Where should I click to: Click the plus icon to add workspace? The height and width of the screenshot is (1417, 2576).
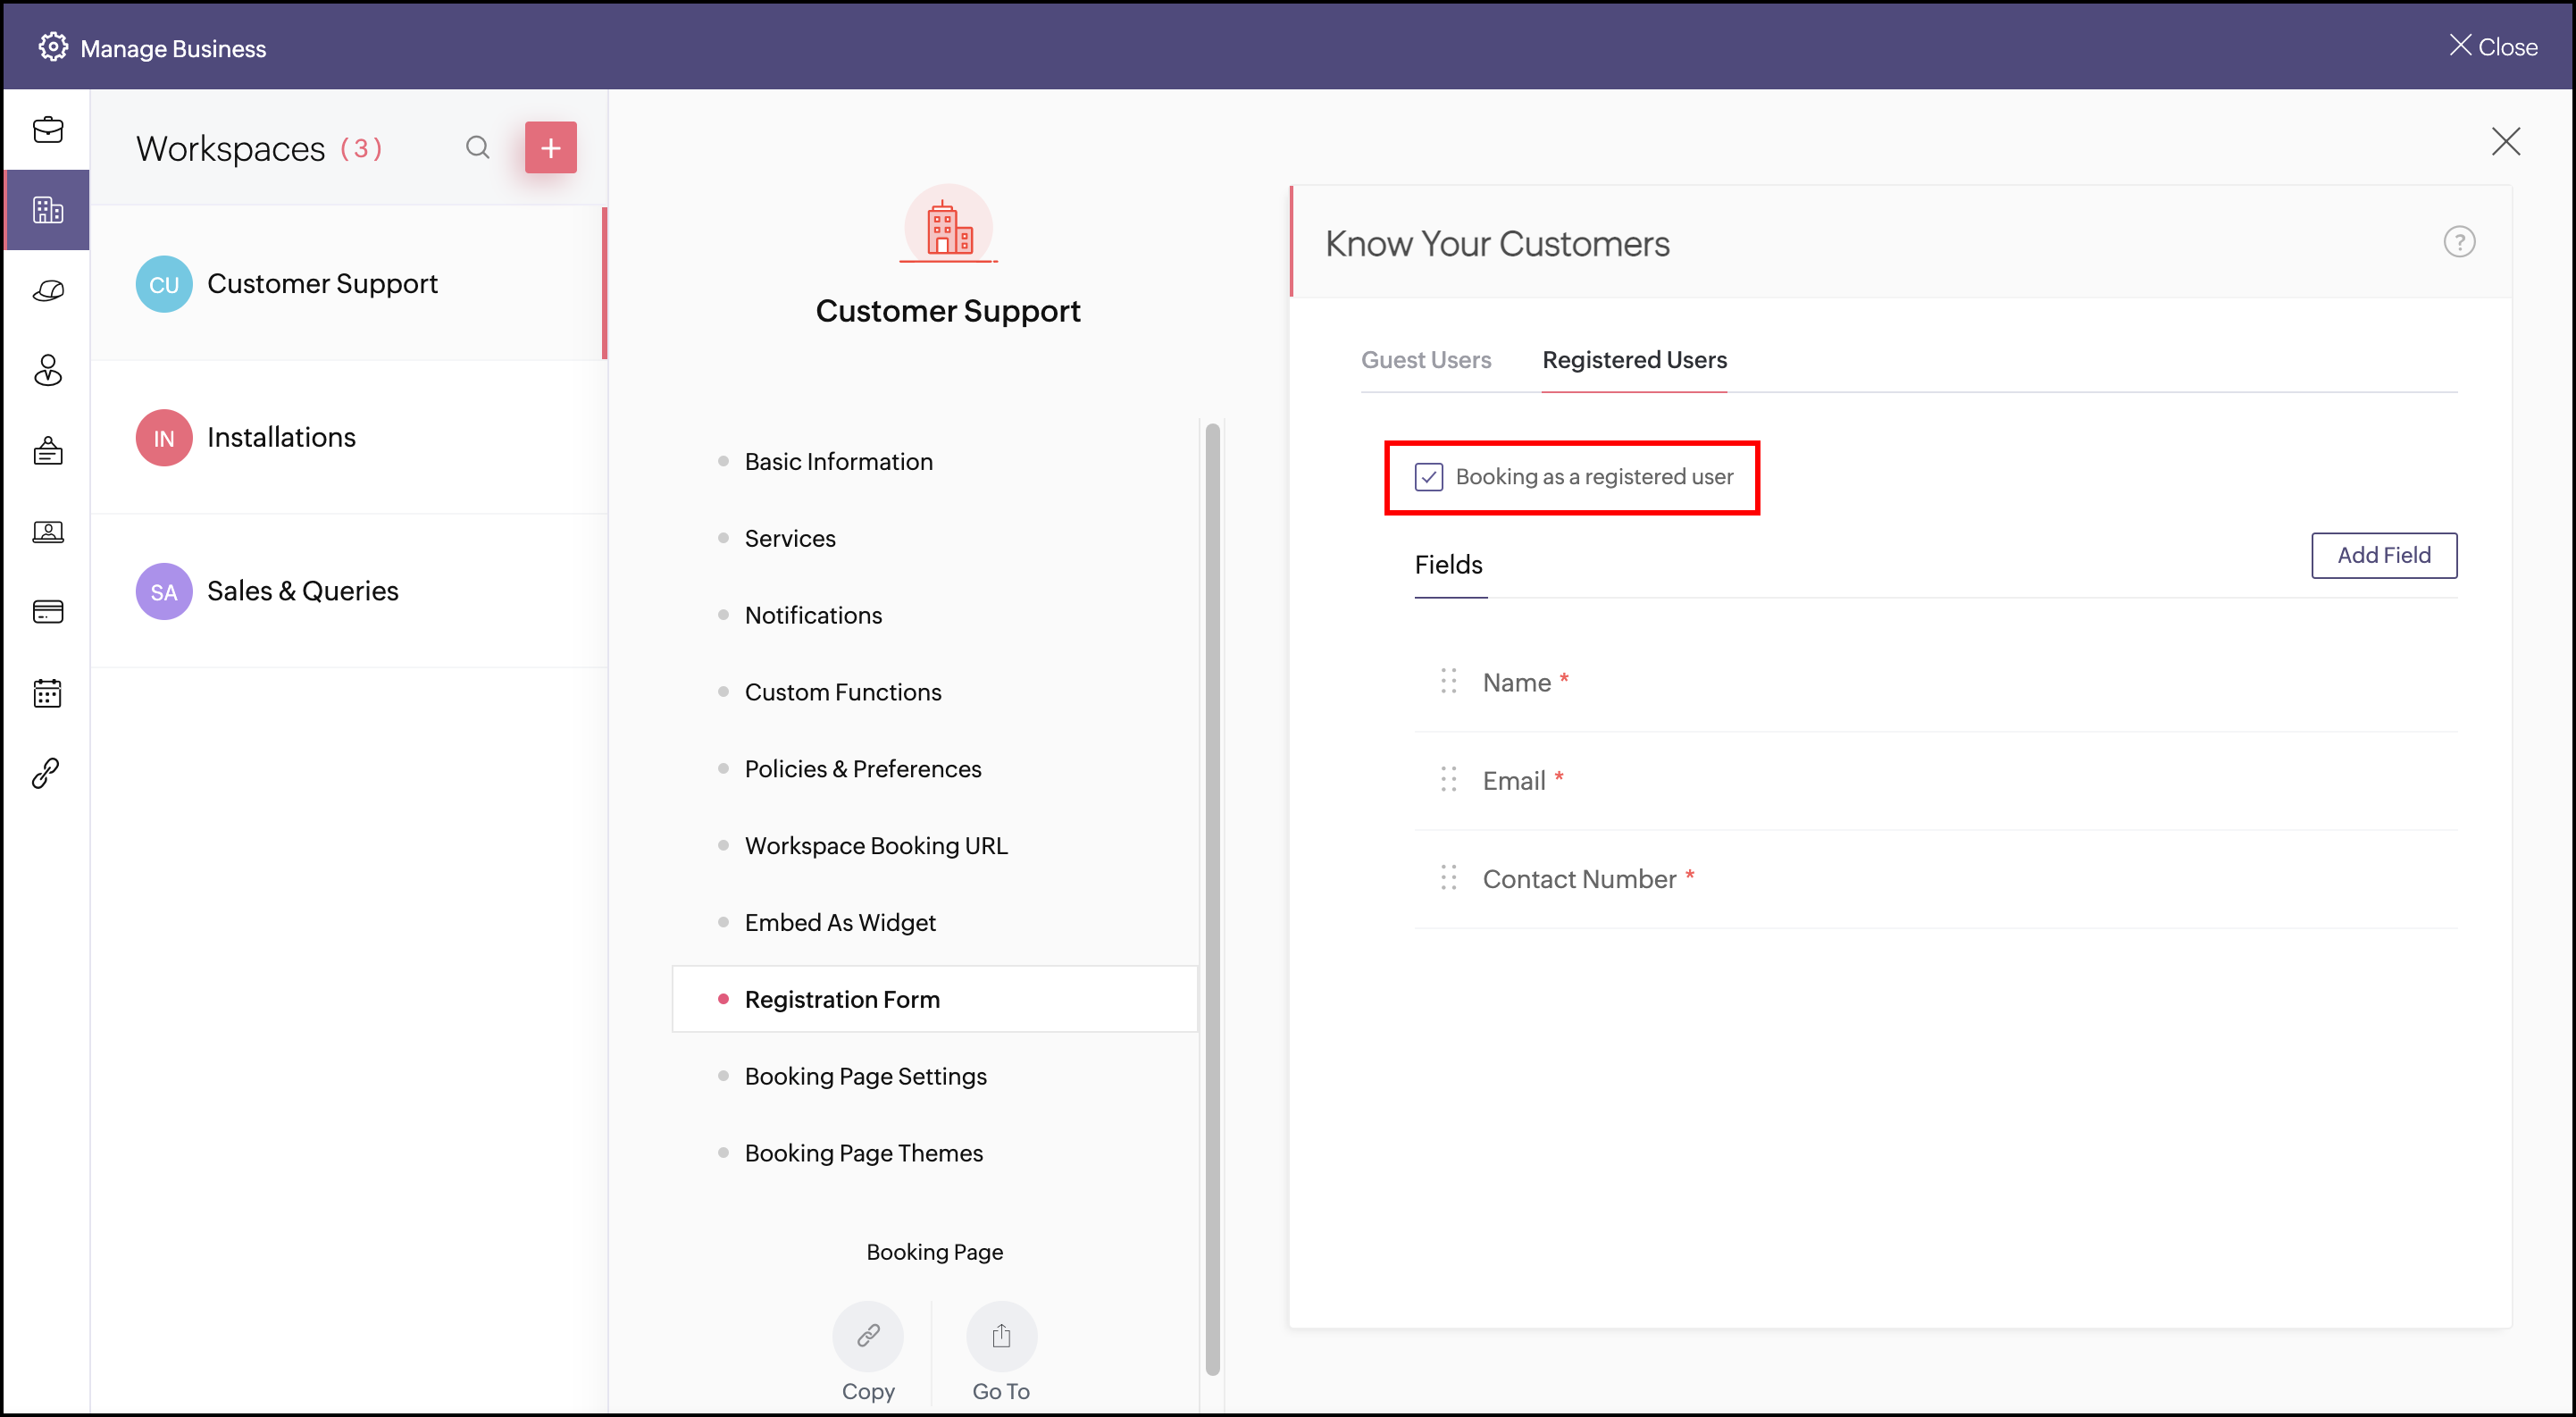550,148
